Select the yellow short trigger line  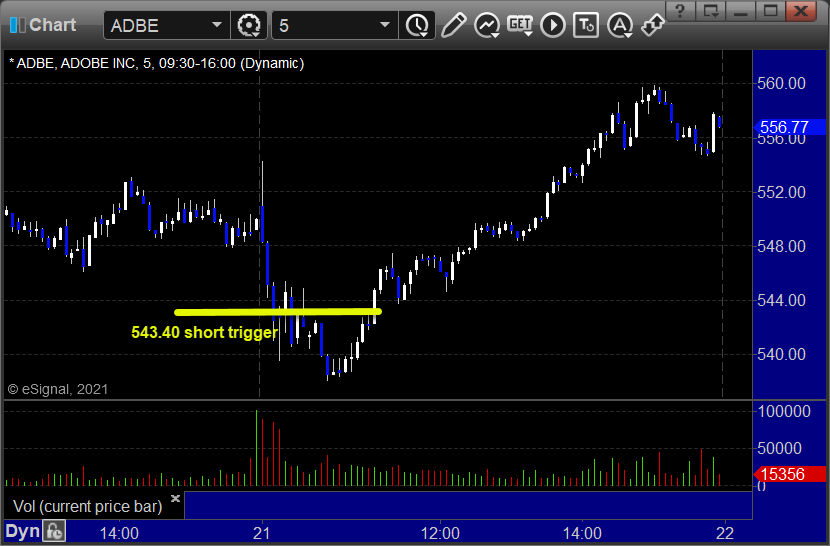pyautogui.click(x=278, y=312)
